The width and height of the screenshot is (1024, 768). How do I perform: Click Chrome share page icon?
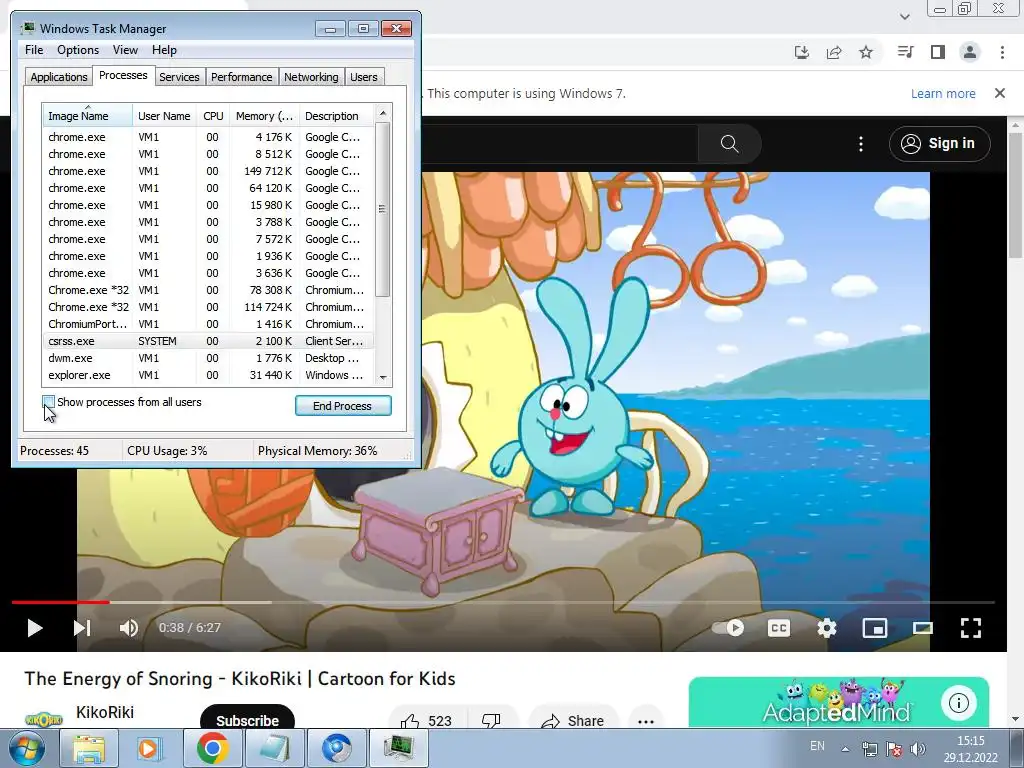834,52
